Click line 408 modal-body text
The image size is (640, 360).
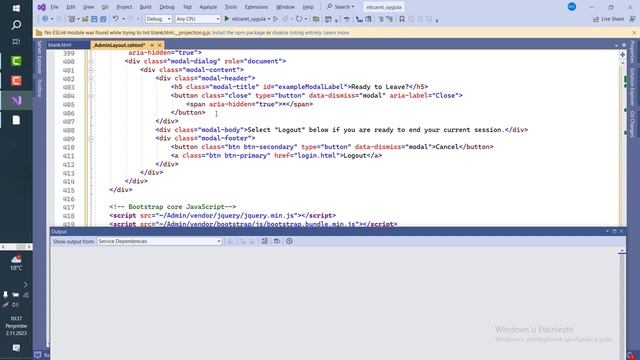(376, 130)
